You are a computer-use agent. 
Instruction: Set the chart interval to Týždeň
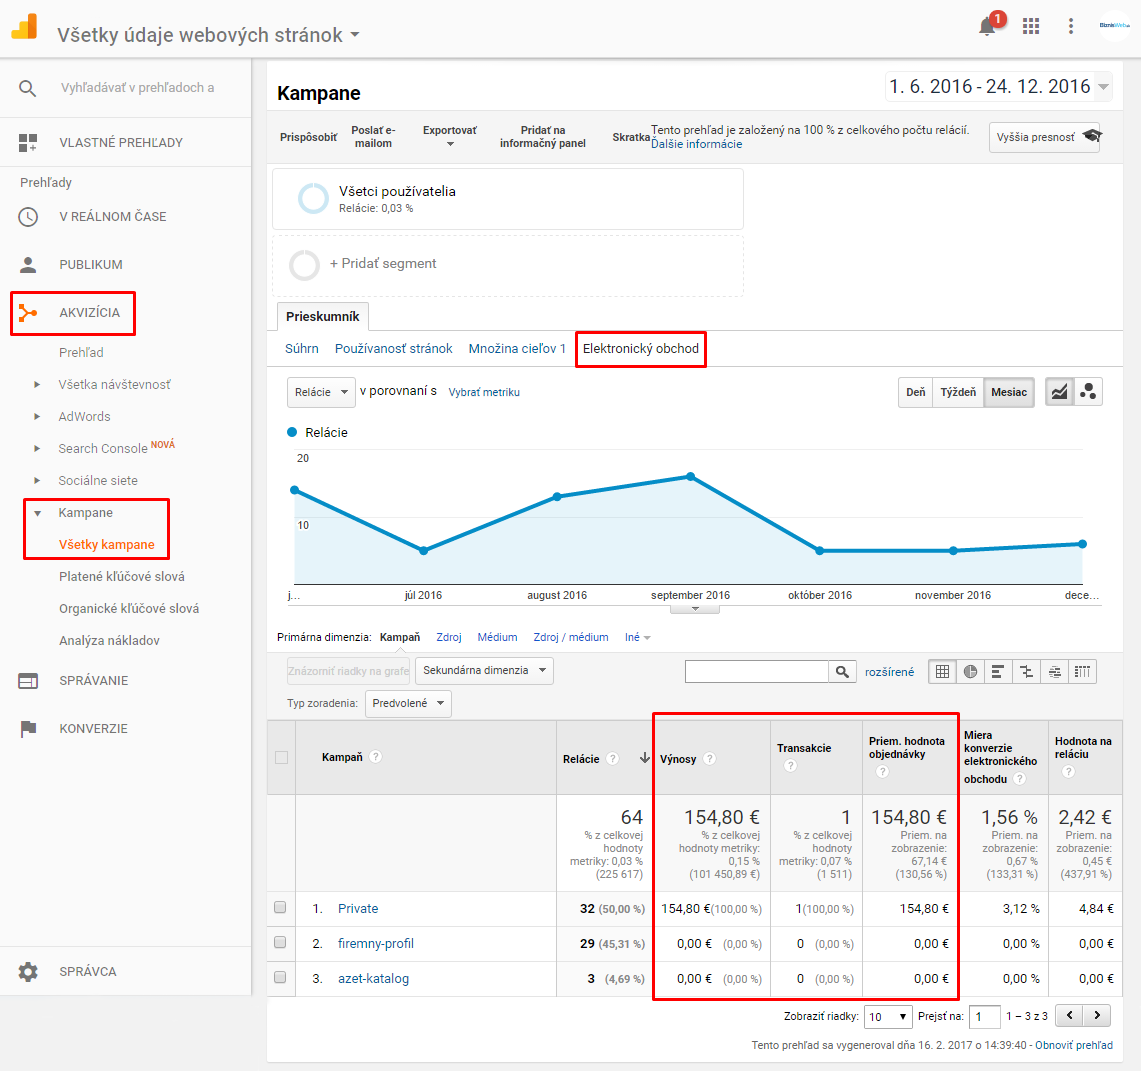tap(957, 392)
